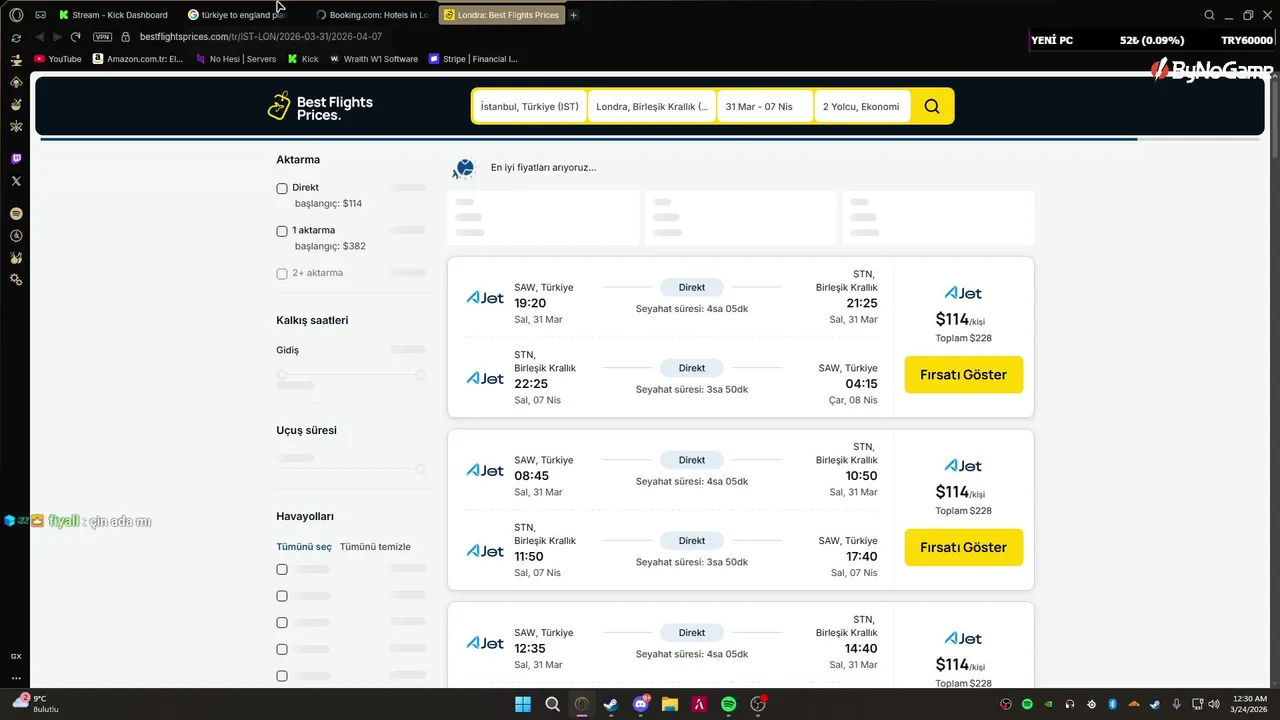Open Twitch in the Opera sidebar
This screenshot has width=1280, height=720.
[16, 159]
